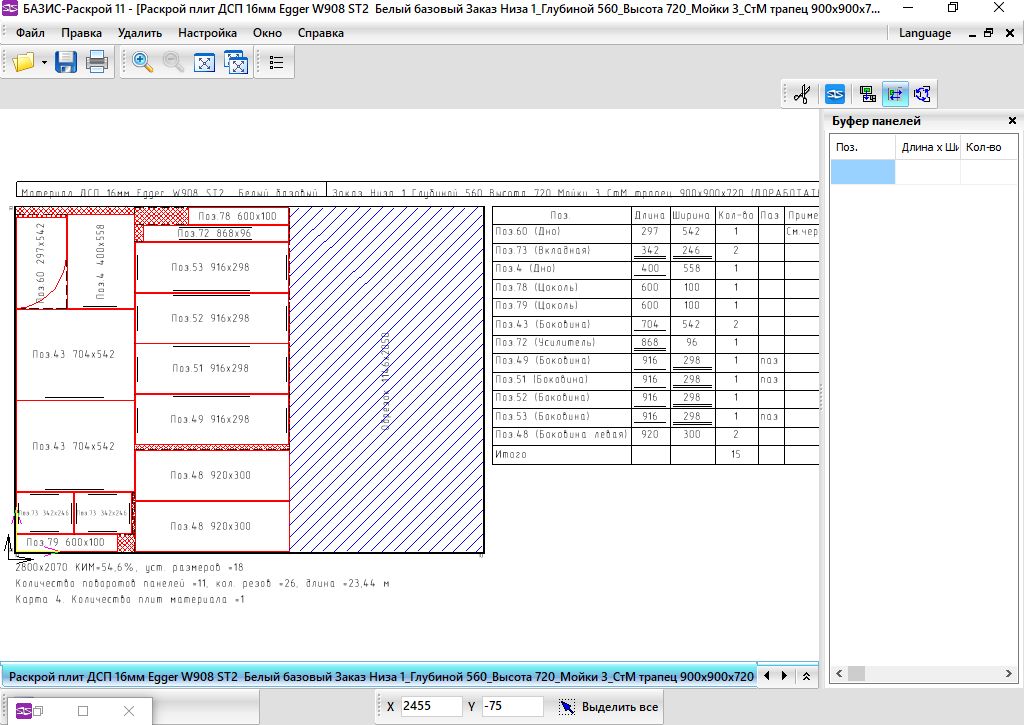This screenshot has width=1024, height=725.
Task: Select panel Поз.60 297x542 on the sheet
Action: (41, 261)
